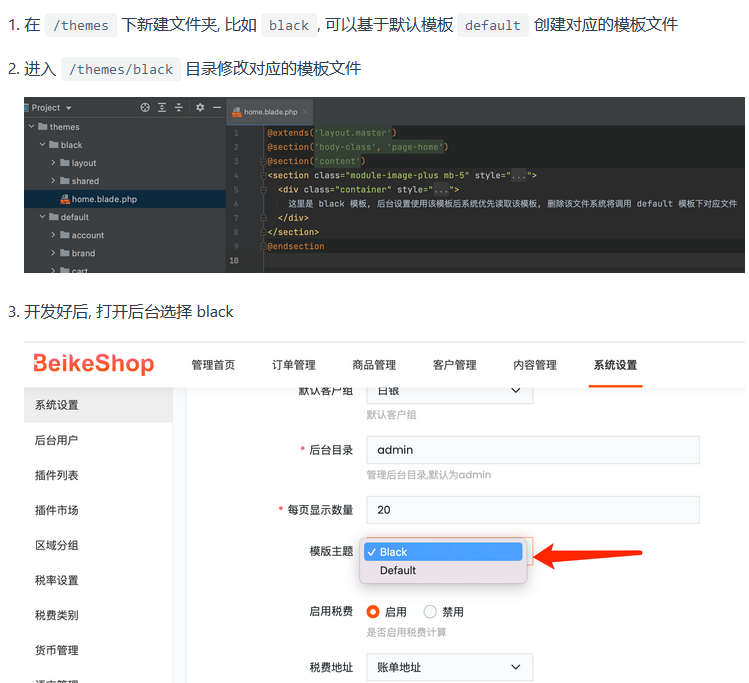Viewport: 749px width, 683px height.
Task: Click the locate-file target icon in Project panel
Action: (145, 107)
